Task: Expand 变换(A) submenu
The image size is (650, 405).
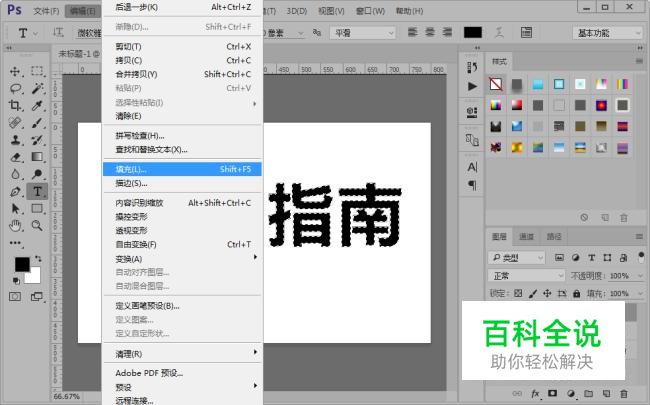Action: 182,259
